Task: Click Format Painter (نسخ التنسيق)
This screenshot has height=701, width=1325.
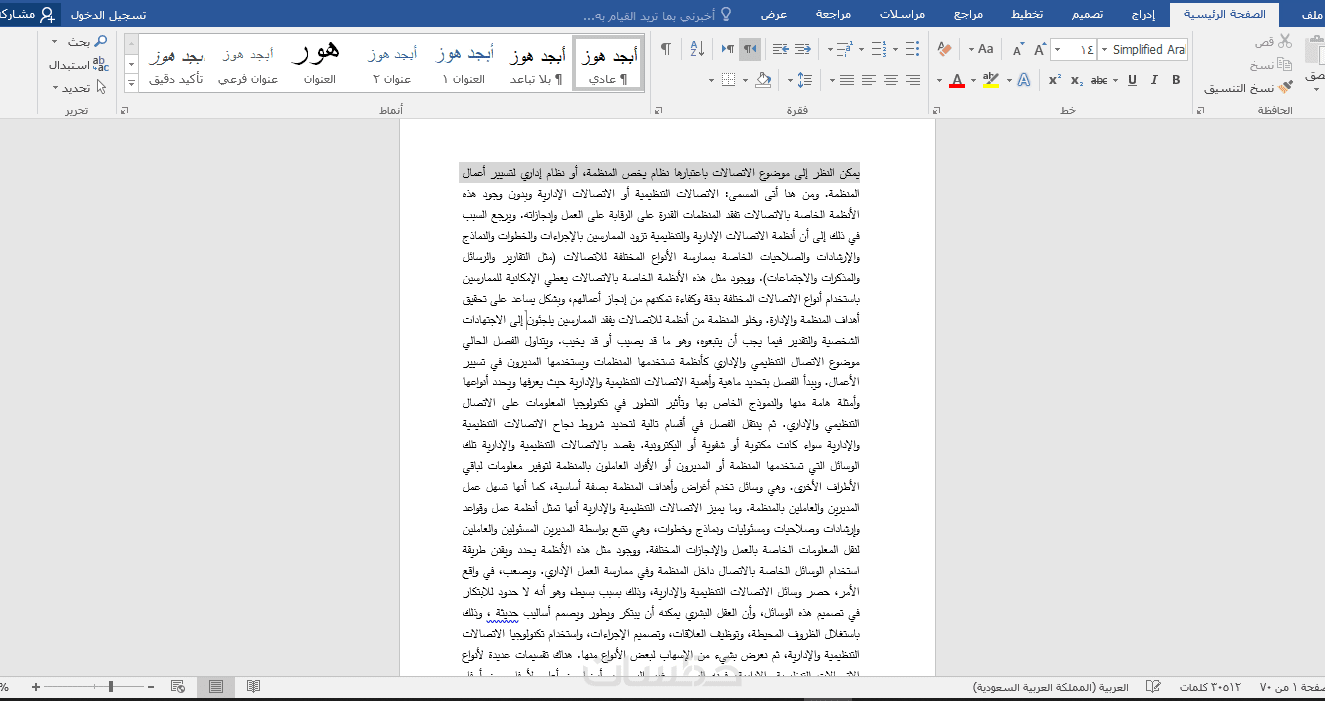Action: (1248, 88)
